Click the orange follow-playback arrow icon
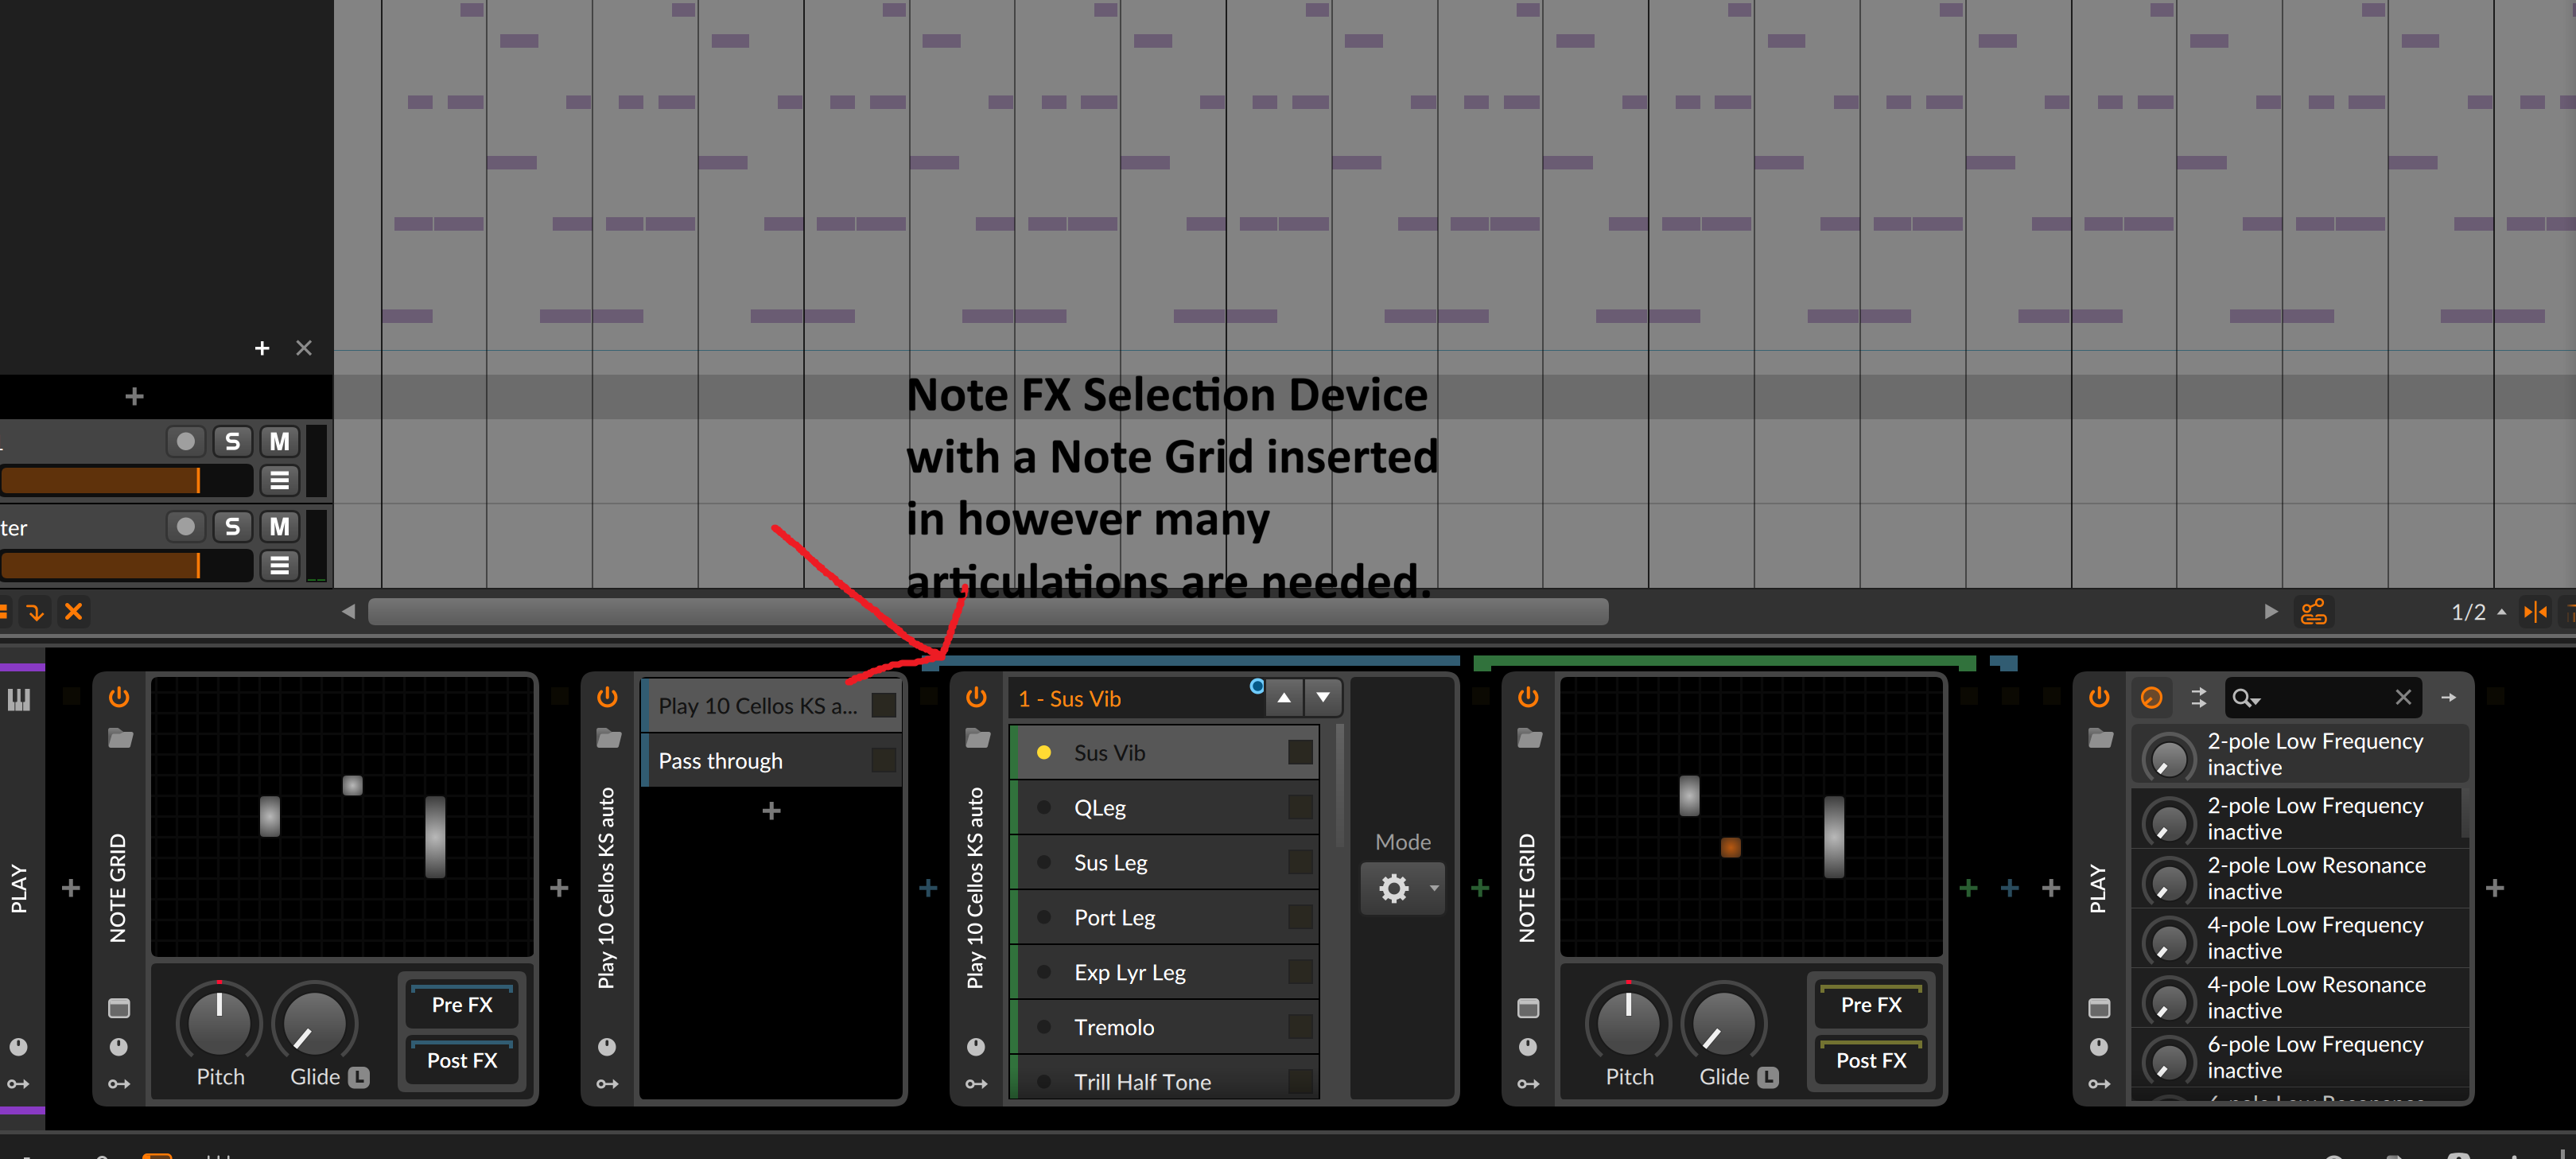 point(35,611)
